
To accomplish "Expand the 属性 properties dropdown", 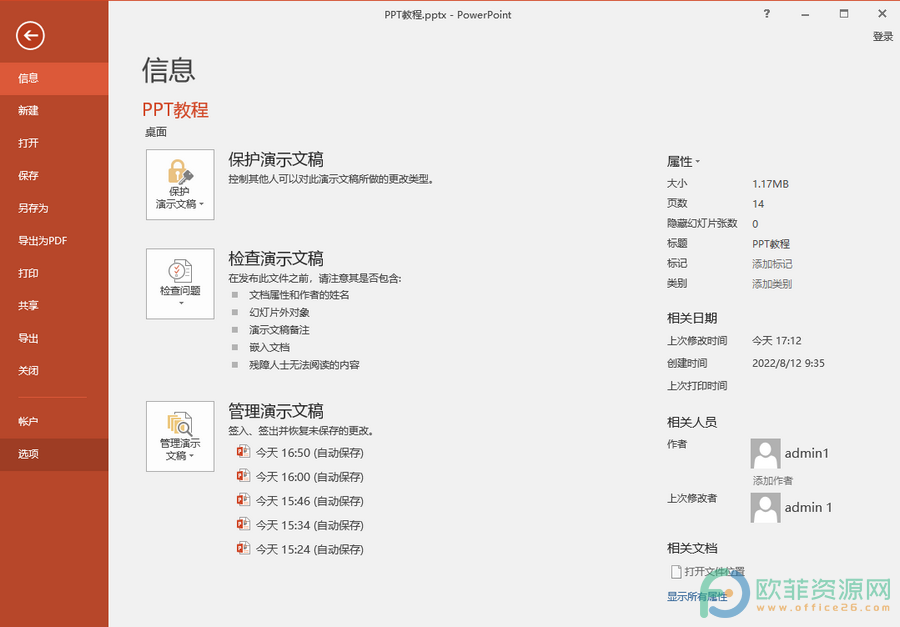I will click(684, 162).
